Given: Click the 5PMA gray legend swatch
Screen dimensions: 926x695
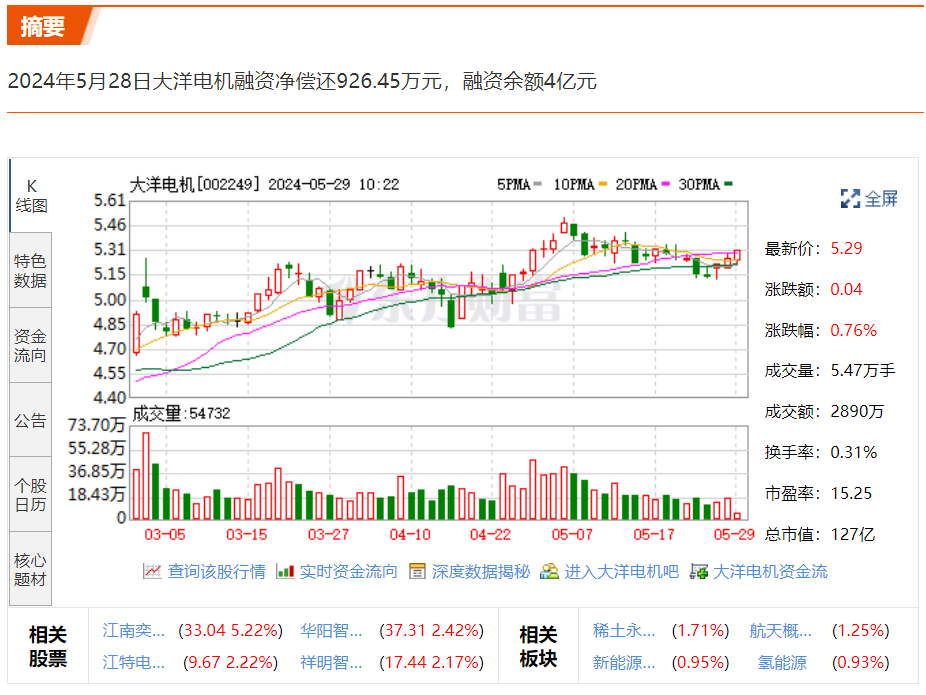Looking at the screenshot, I should (x=537, y=184).
